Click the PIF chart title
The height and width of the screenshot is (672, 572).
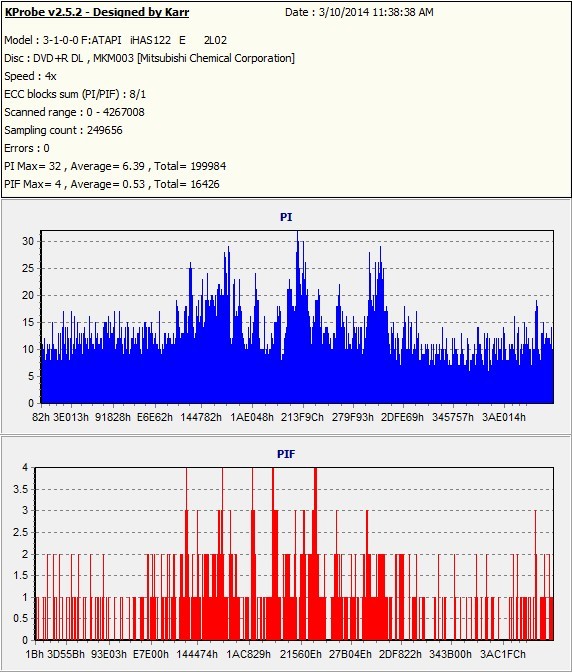(286, 454)
